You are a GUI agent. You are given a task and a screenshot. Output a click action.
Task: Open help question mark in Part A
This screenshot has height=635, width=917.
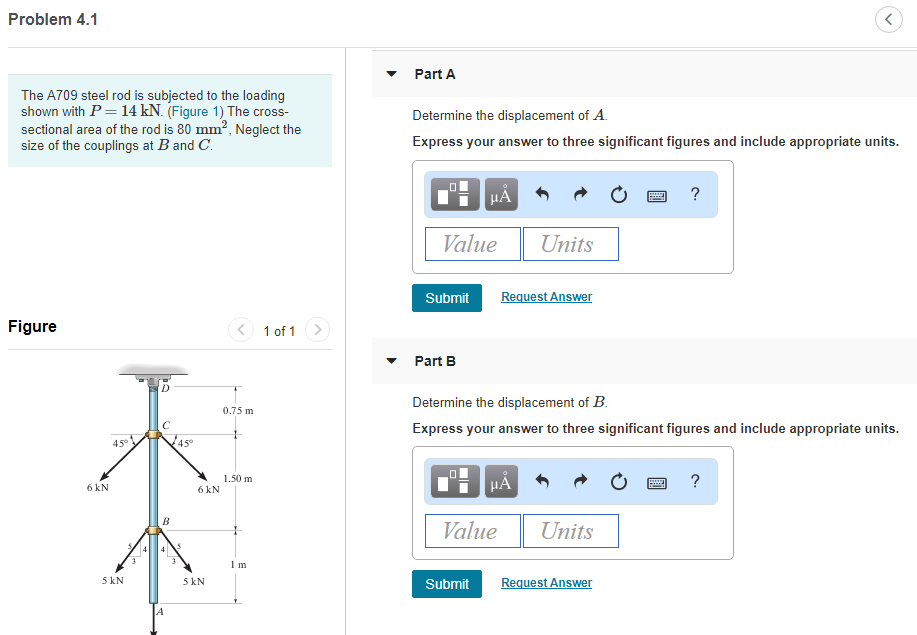[695, 194]
